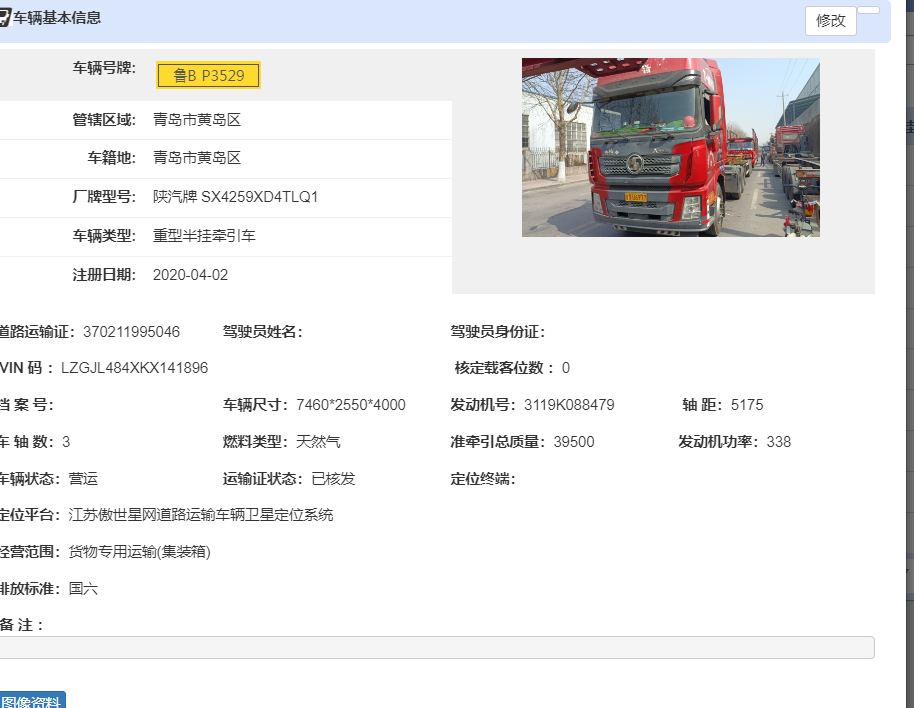The width and height of the screenshot is (914, 708).
Task: Select the engine number 3119K088479
Action: point(569,405)
